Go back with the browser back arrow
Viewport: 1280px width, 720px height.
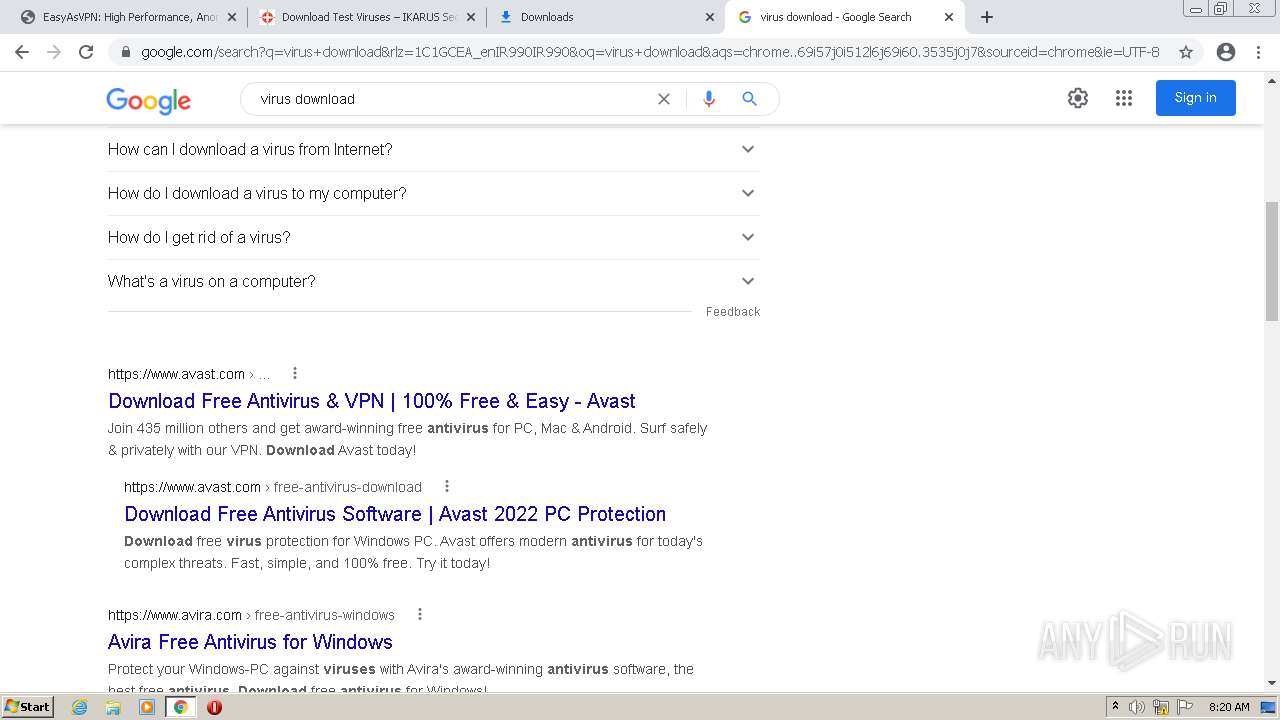point(22,52)
